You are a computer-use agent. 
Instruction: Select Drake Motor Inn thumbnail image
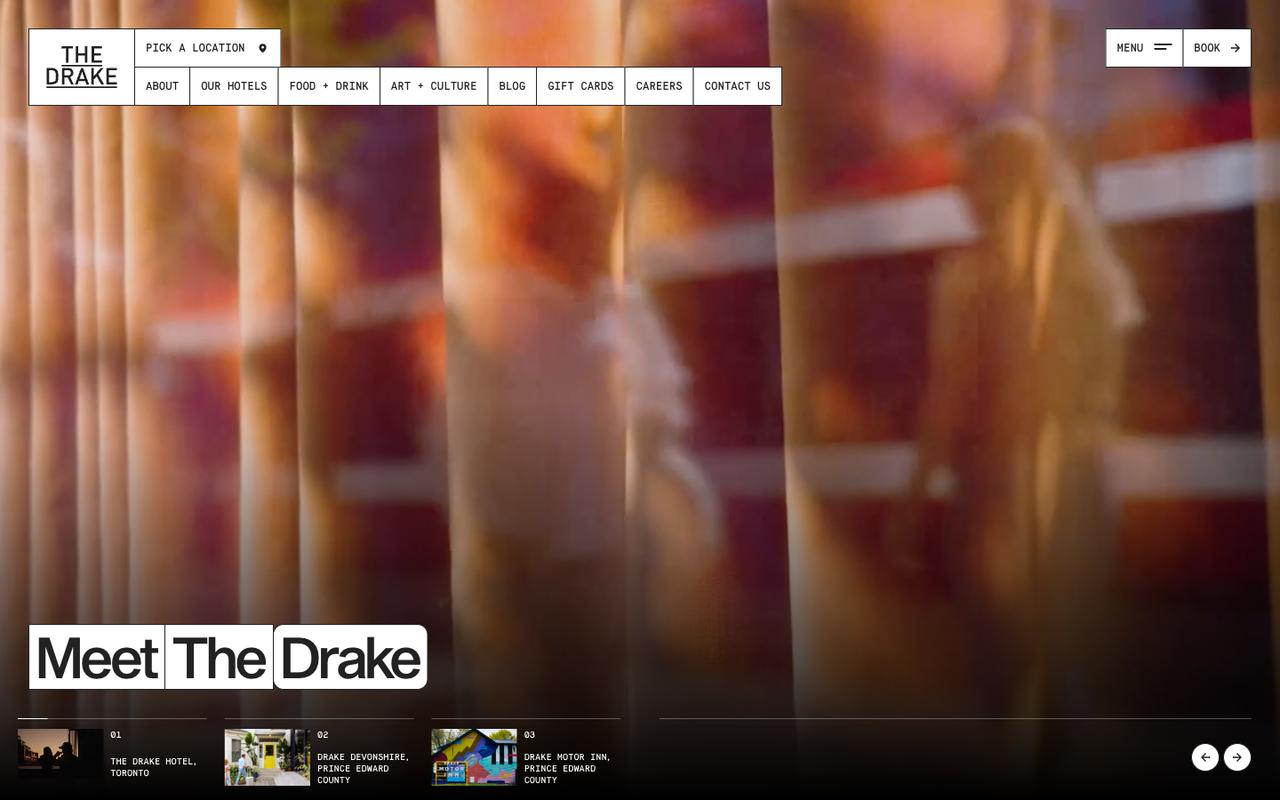click(474, 757)
